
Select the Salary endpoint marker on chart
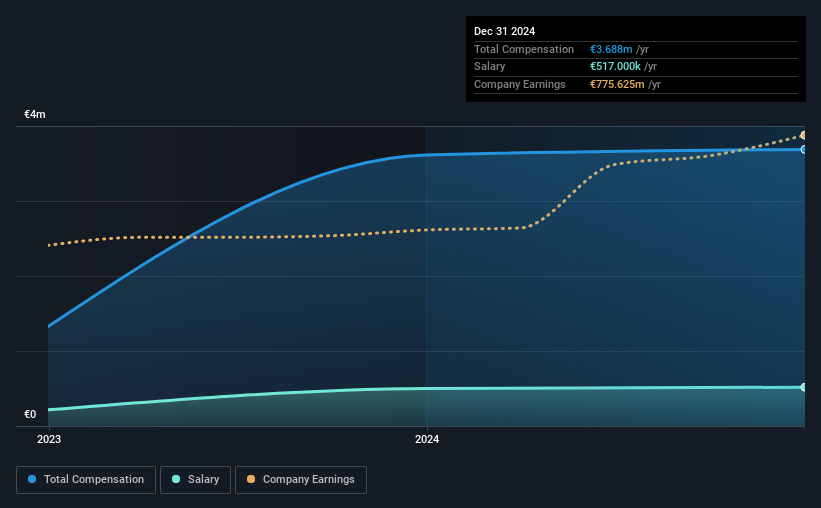click(x=803, y=388)
